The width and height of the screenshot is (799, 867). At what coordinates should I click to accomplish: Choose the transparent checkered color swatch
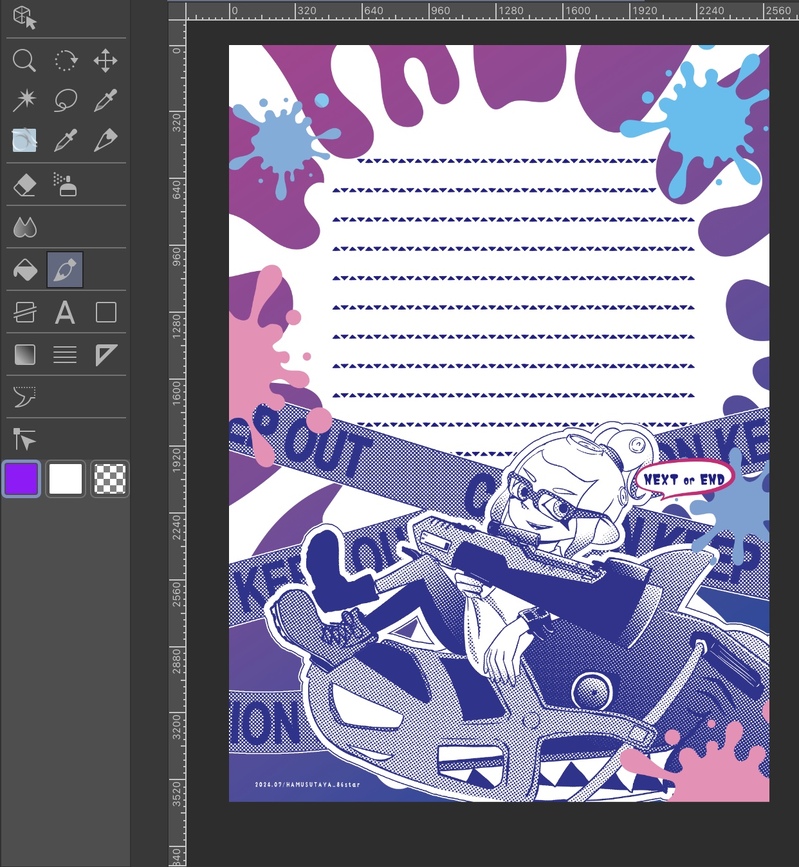click(x=109, y=479)
